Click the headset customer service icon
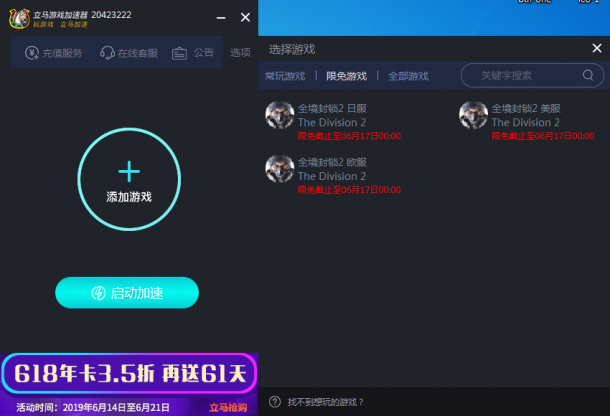The image size is (610, 416). click(x=107, y=53)
